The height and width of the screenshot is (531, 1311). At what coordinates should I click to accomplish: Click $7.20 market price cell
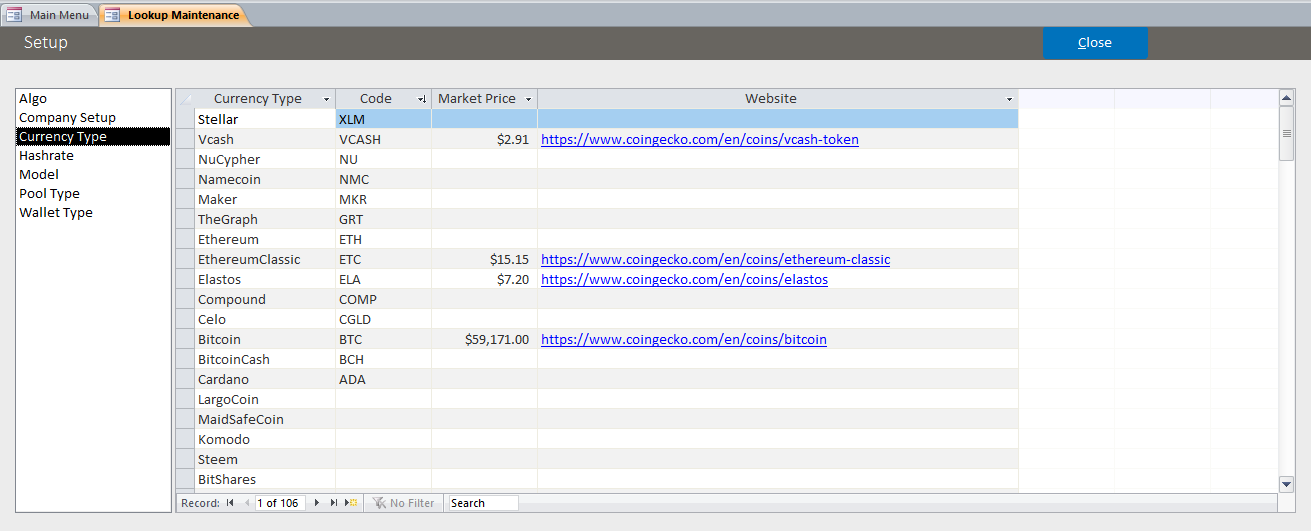(484, 280)
